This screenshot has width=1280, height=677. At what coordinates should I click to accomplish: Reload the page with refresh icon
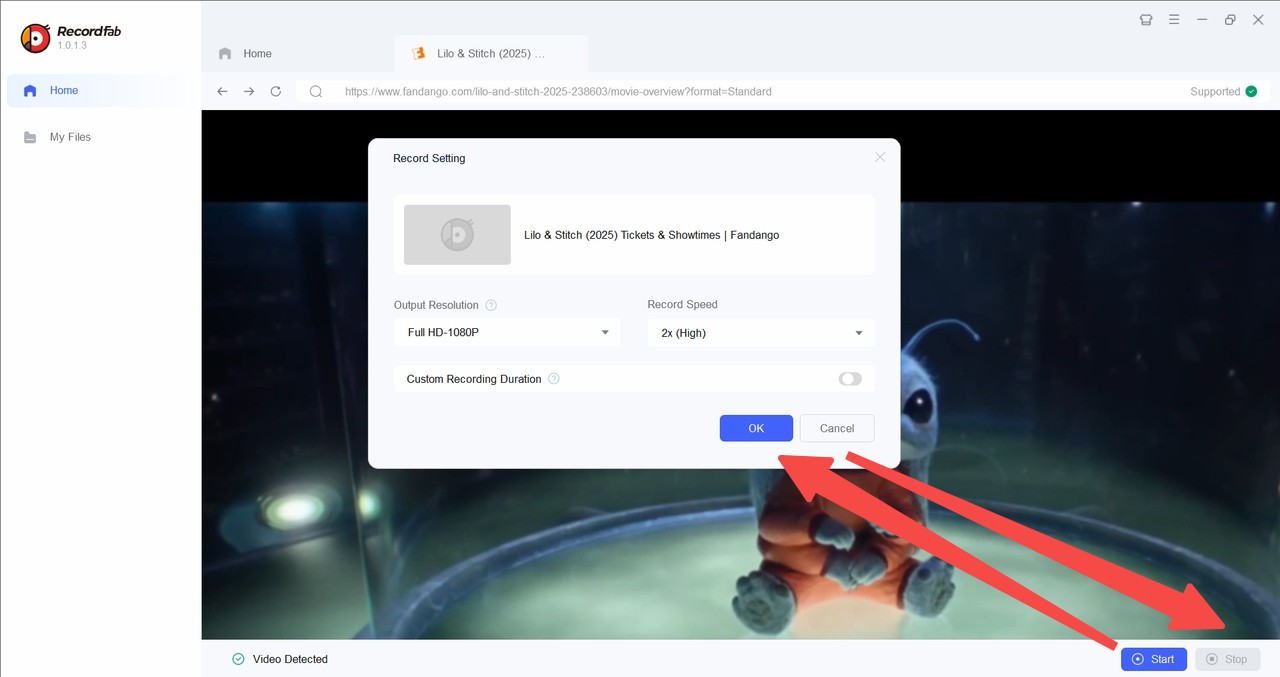coord(276,91)
